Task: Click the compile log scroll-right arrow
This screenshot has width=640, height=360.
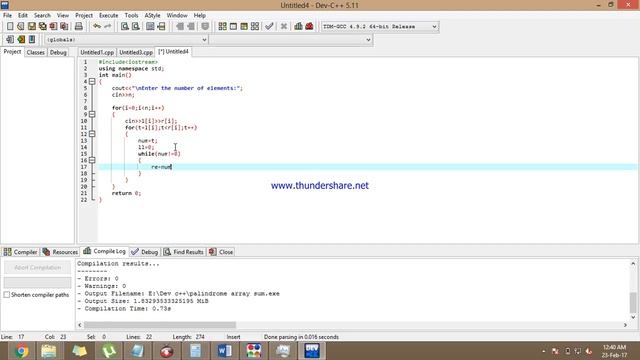Action: (x=625, y=325)
